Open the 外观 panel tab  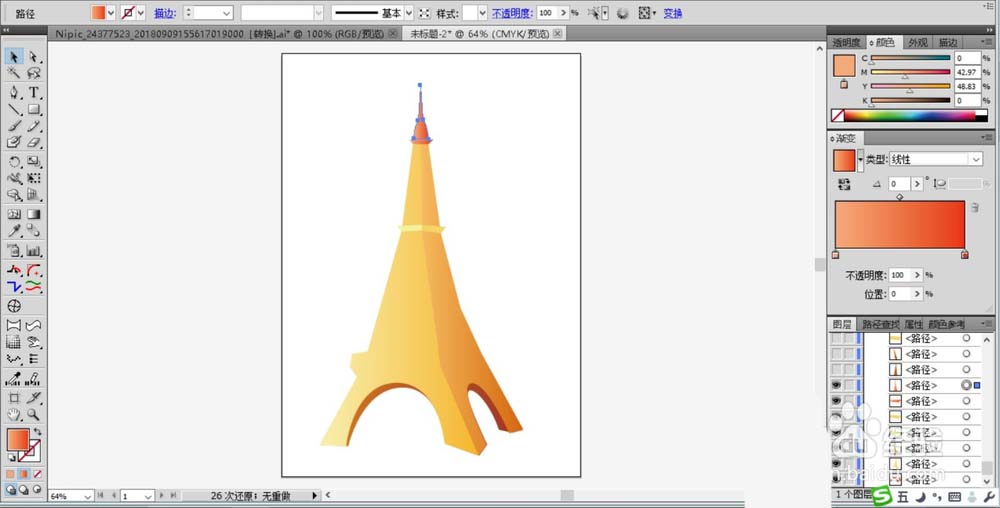(x=918, y=43)
